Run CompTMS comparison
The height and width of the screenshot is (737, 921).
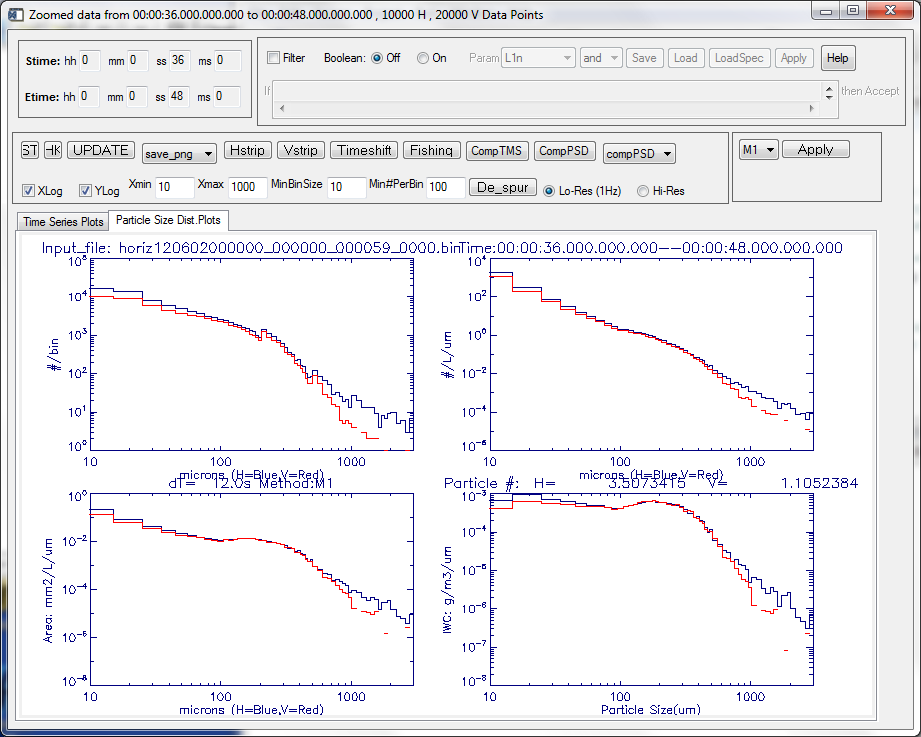click(496, 151)
